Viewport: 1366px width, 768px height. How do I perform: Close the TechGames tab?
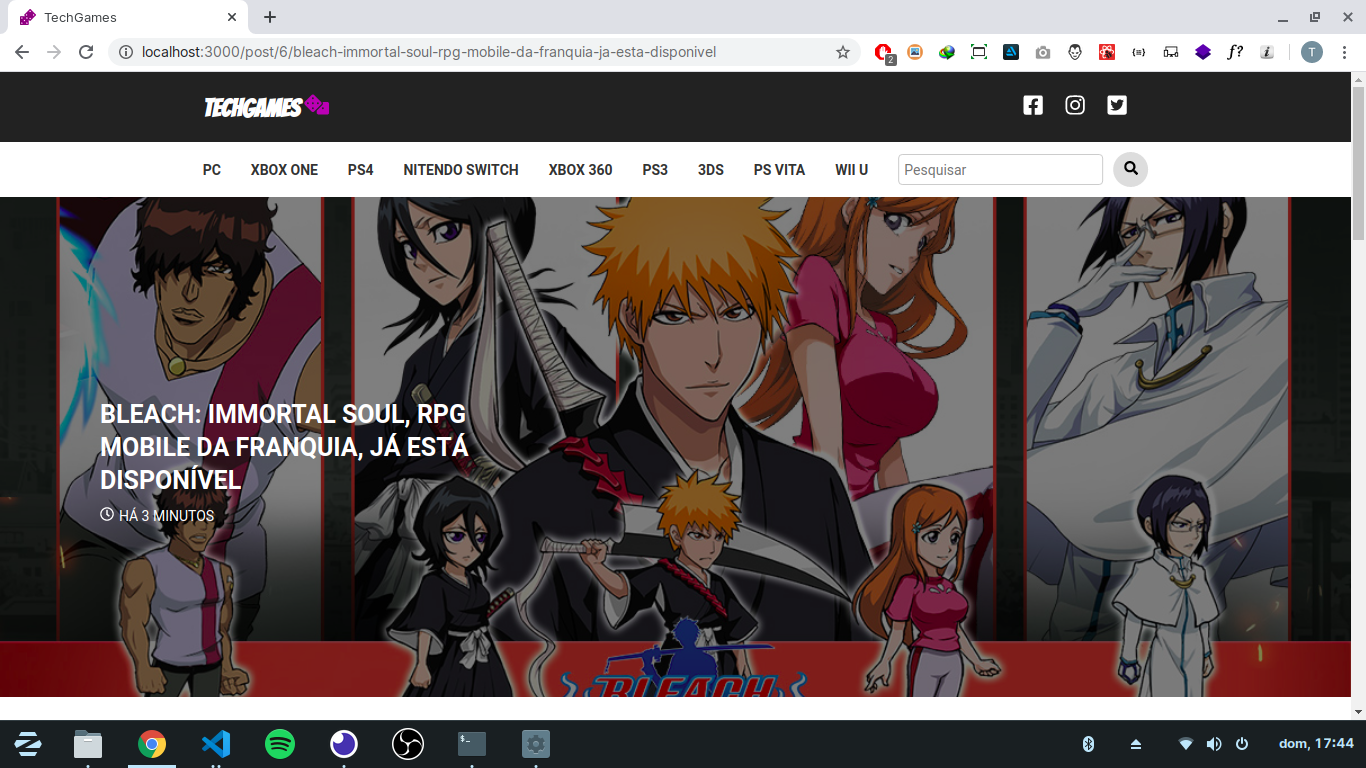coord(232,17)
